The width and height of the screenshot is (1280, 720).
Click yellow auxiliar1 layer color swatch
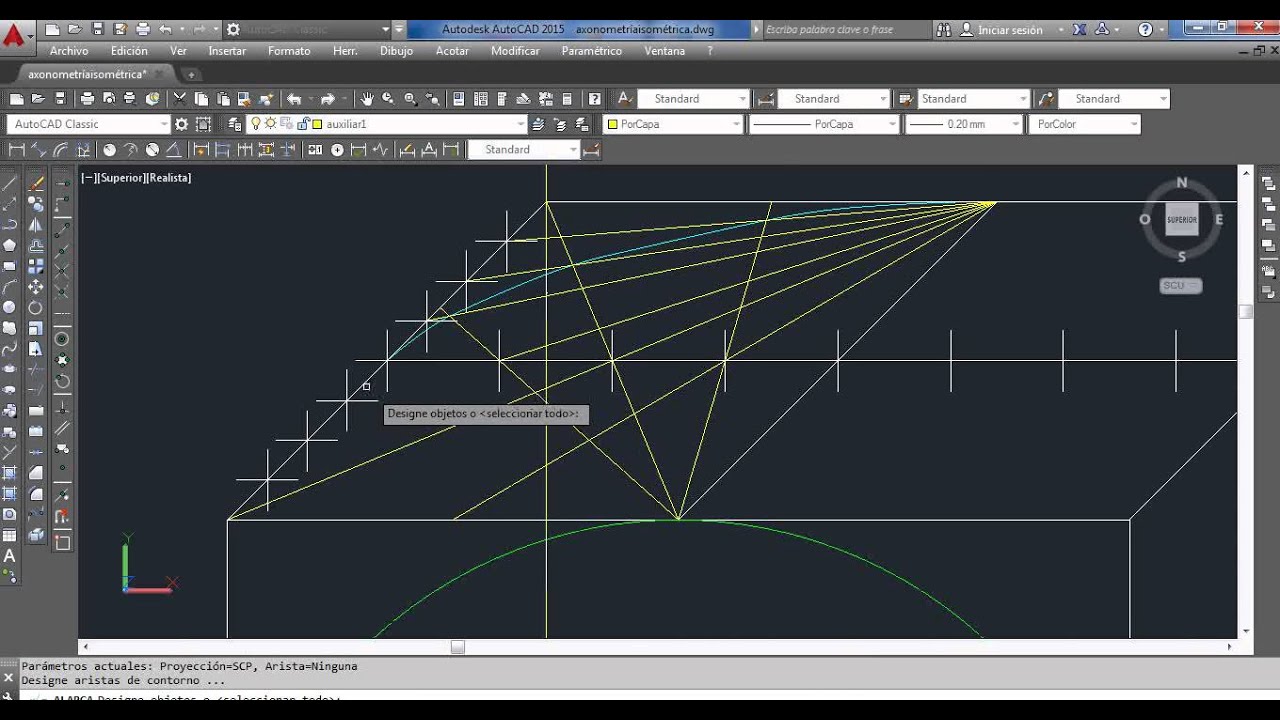tap(317, 124)
